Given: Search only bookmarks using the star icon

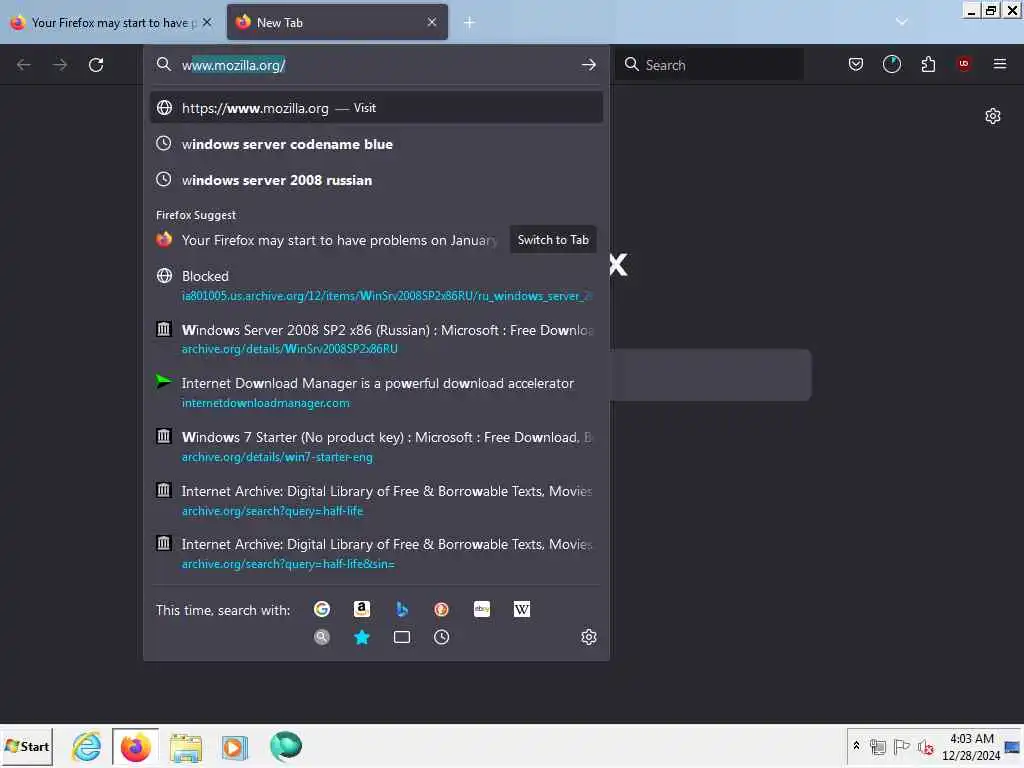Looking at the screenshot, I should coord(362,637).
